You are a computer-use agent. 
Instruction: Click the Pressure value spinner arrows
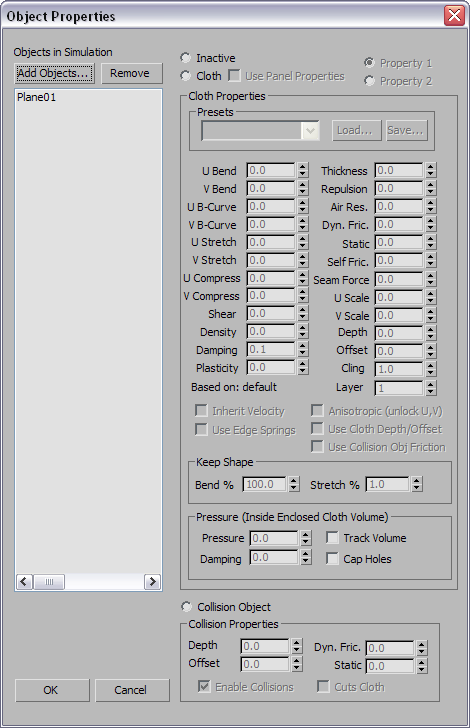point(305,538)
